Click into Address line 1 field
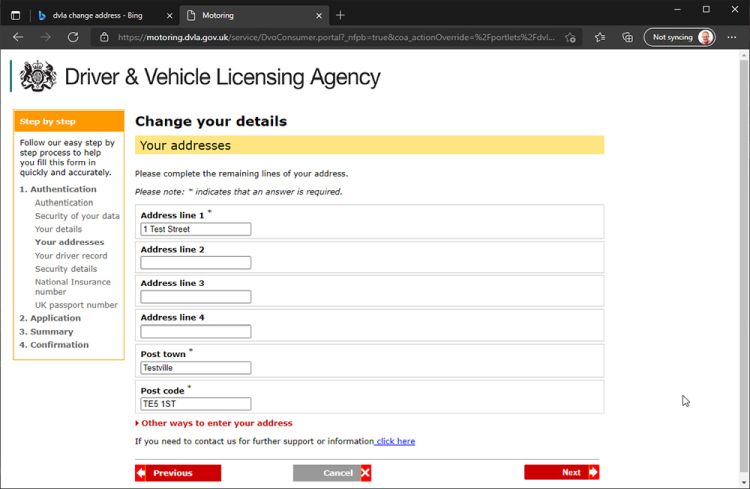This screenshot has width=750, height=489. pyautogui.click(x=196, y=229)
